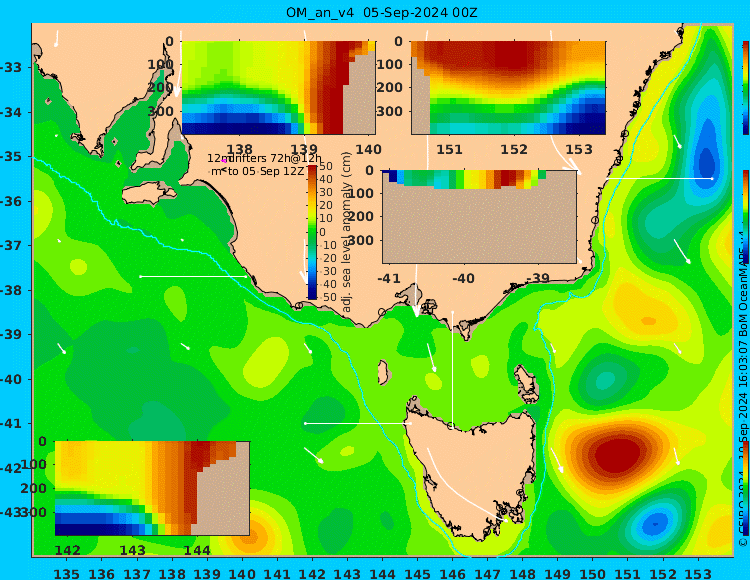Click the main longitude axis label 148

click(522, 573)
